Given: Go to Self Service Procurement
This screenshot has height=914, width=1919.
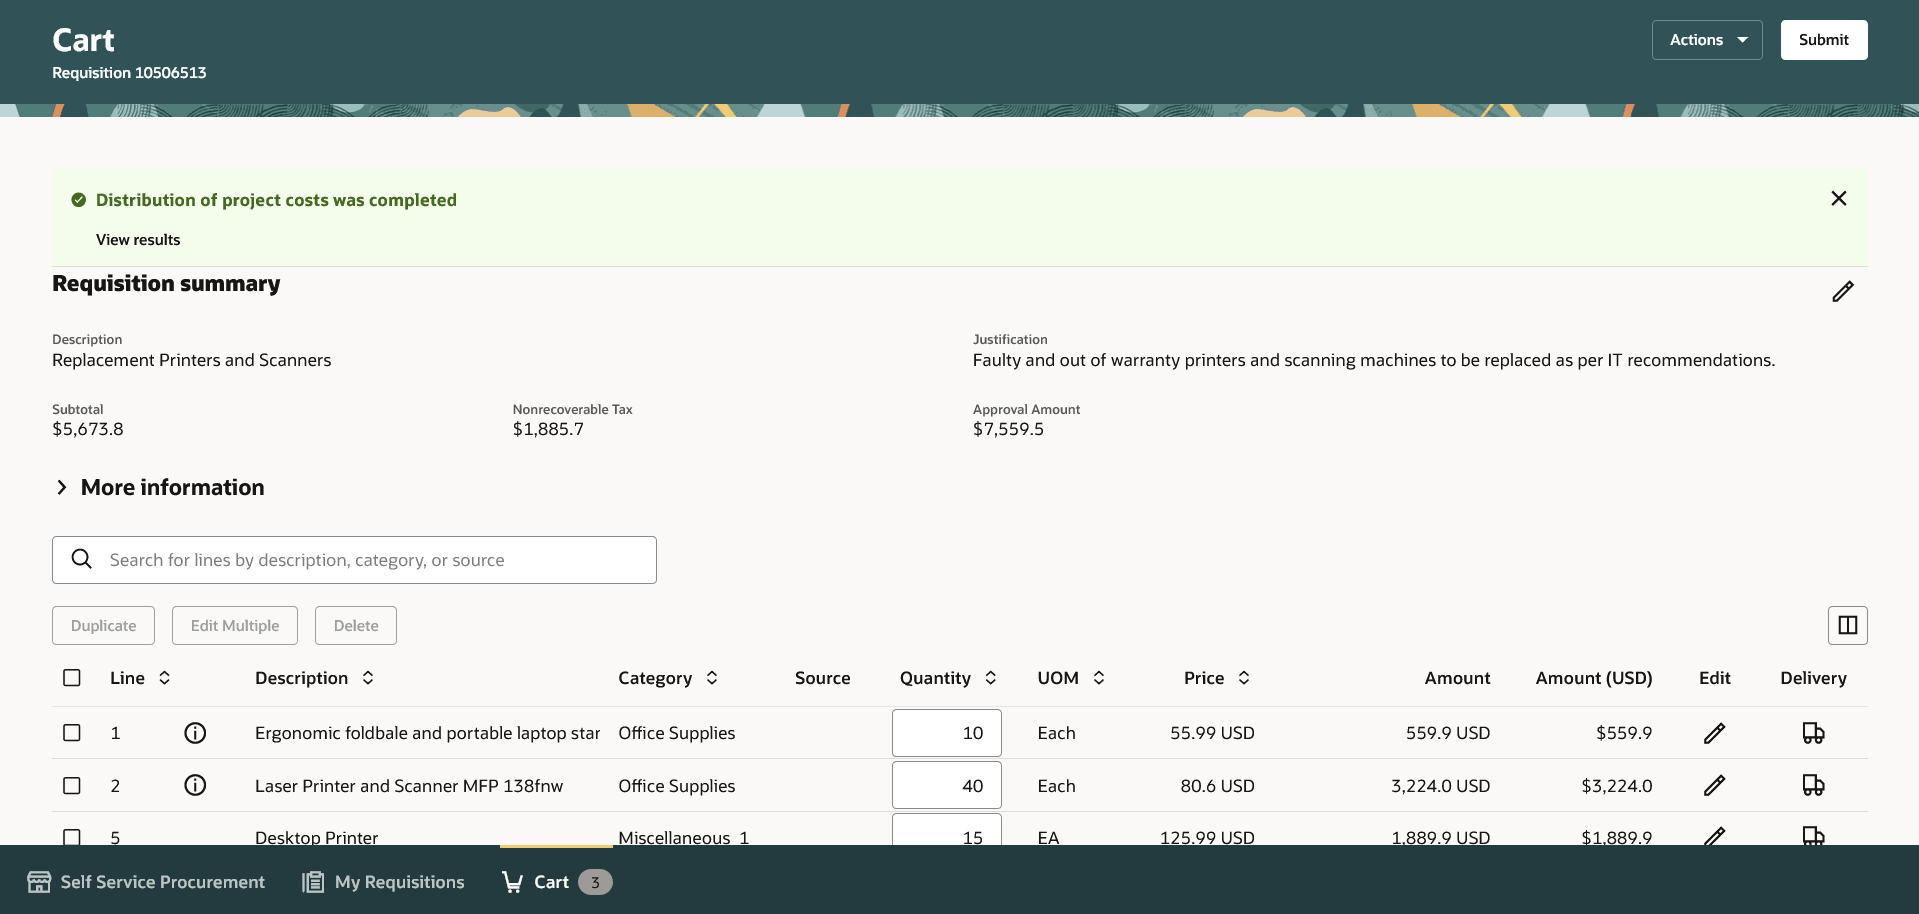Looking at the screenshot, I should 147,882.
